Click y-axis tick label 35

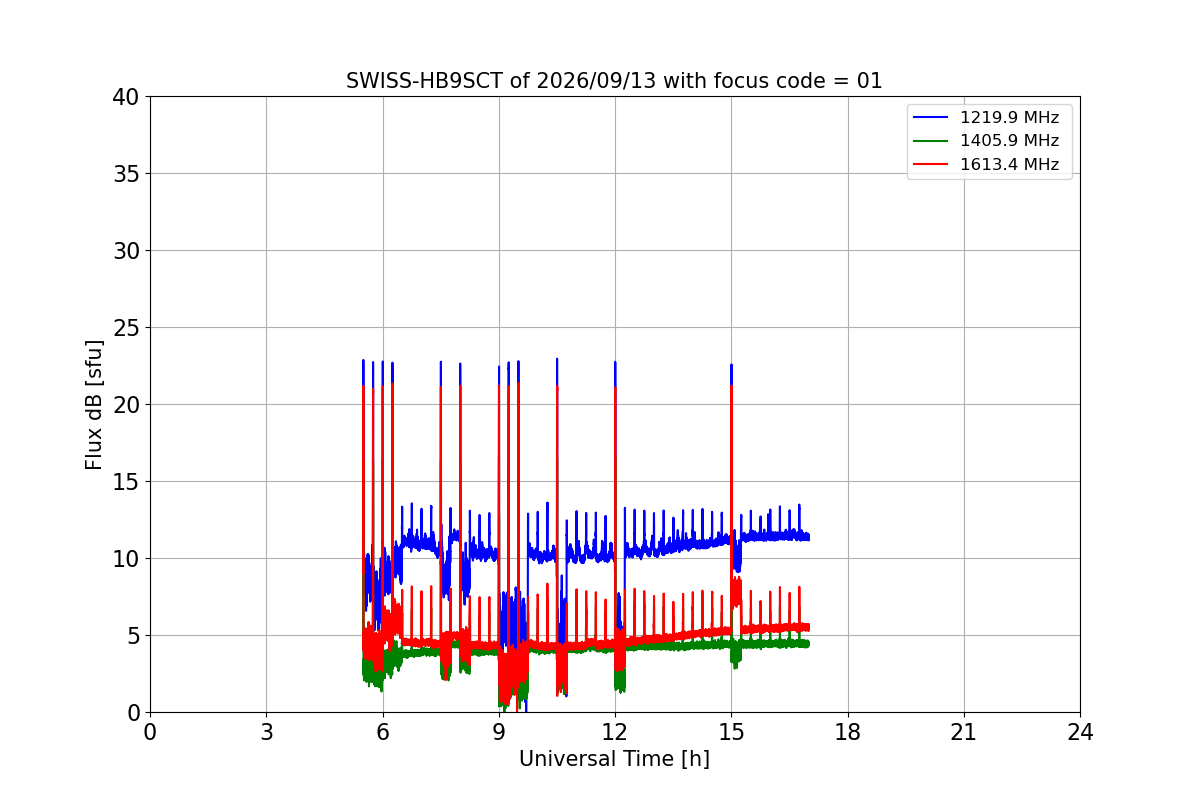pos(126,174)
